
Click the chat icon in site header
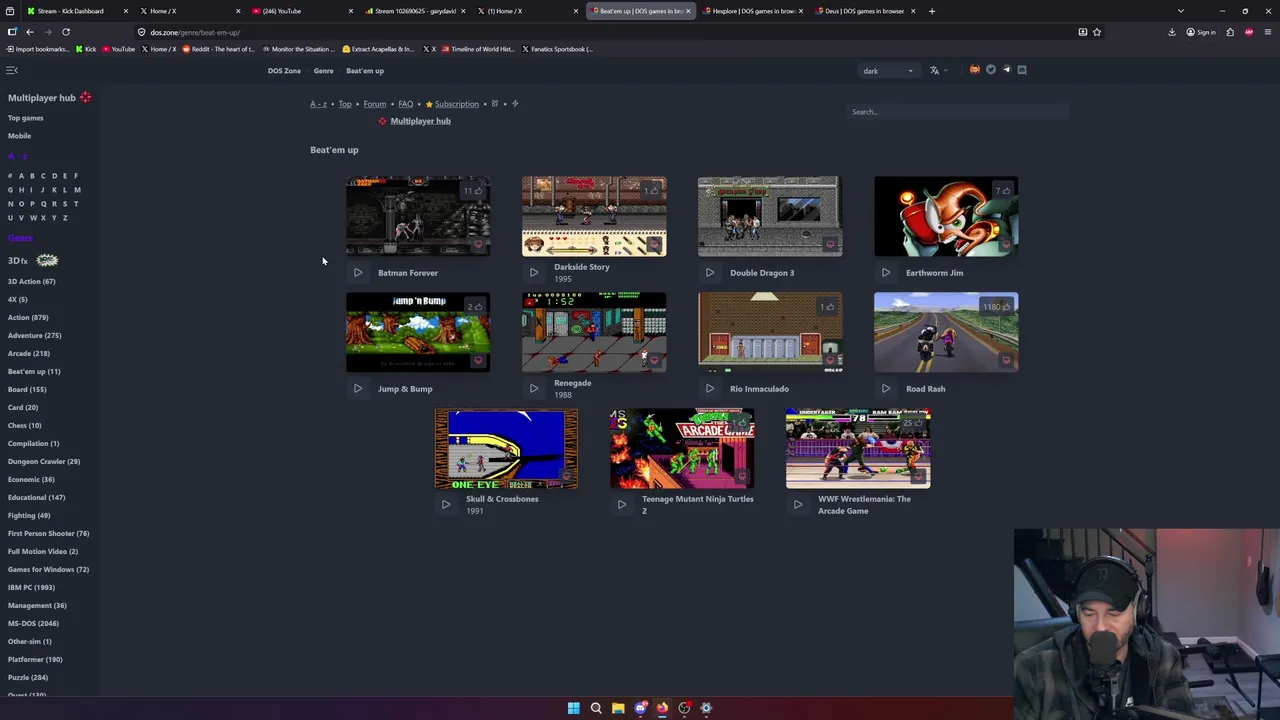pyautogui.click(x=1021, y=70)
